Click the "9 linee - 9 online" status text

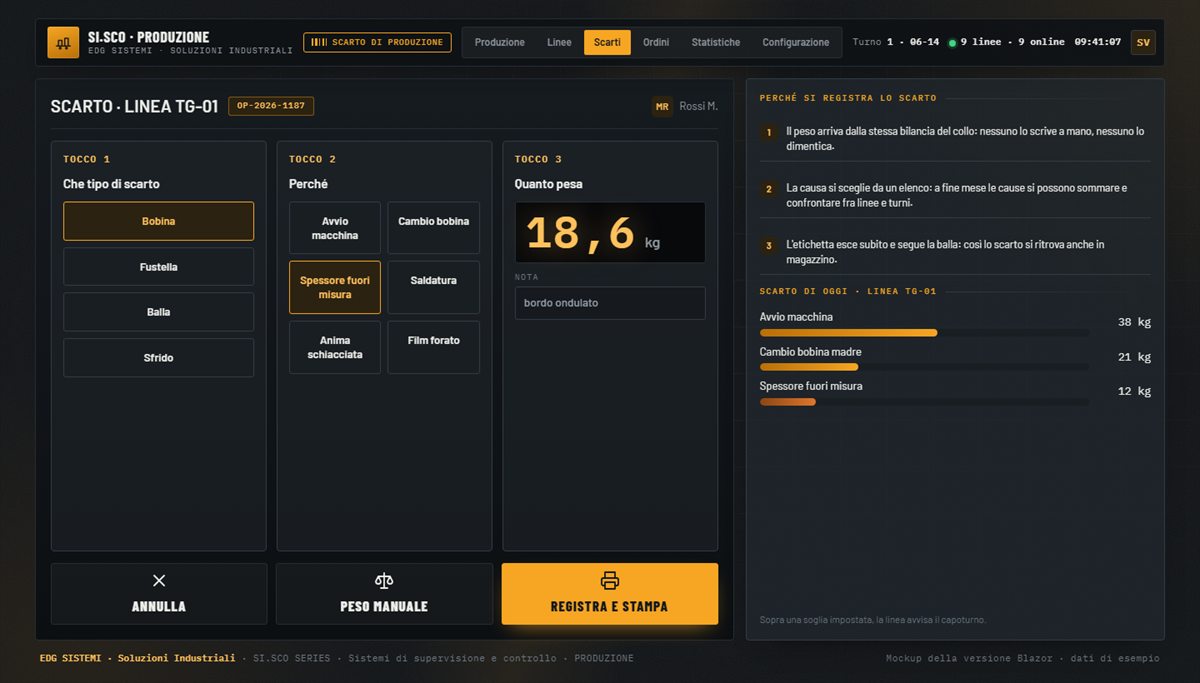1012,42
